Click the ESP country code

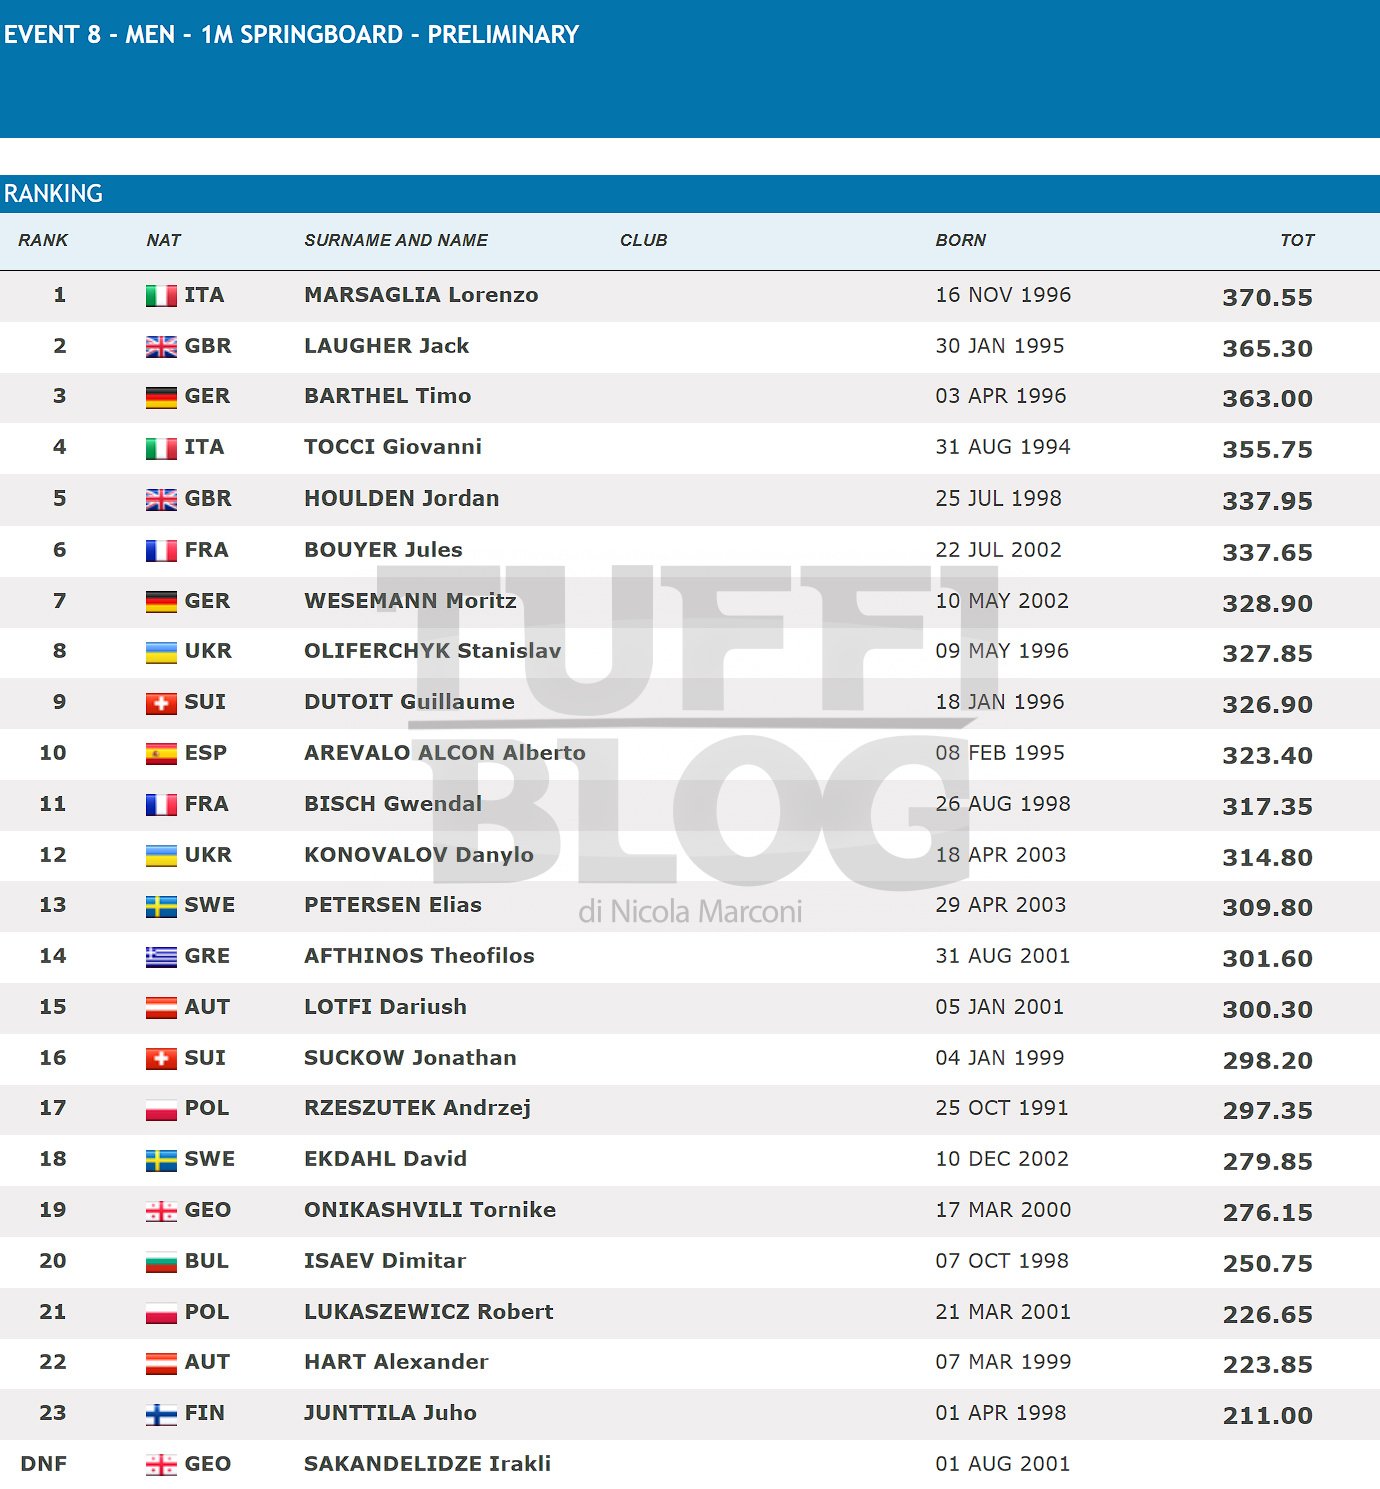(x=206, y=753)
